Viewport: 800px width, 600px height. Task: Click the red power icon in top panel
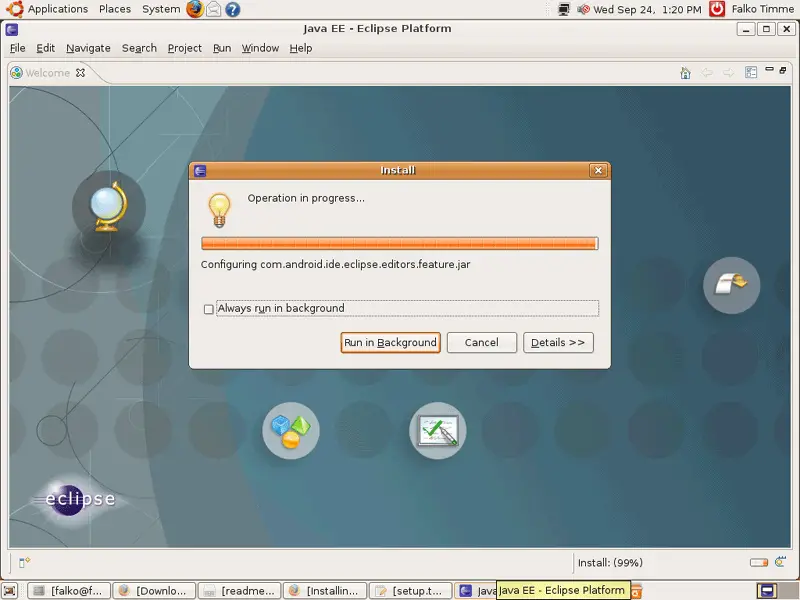click(x=717, y=9)
